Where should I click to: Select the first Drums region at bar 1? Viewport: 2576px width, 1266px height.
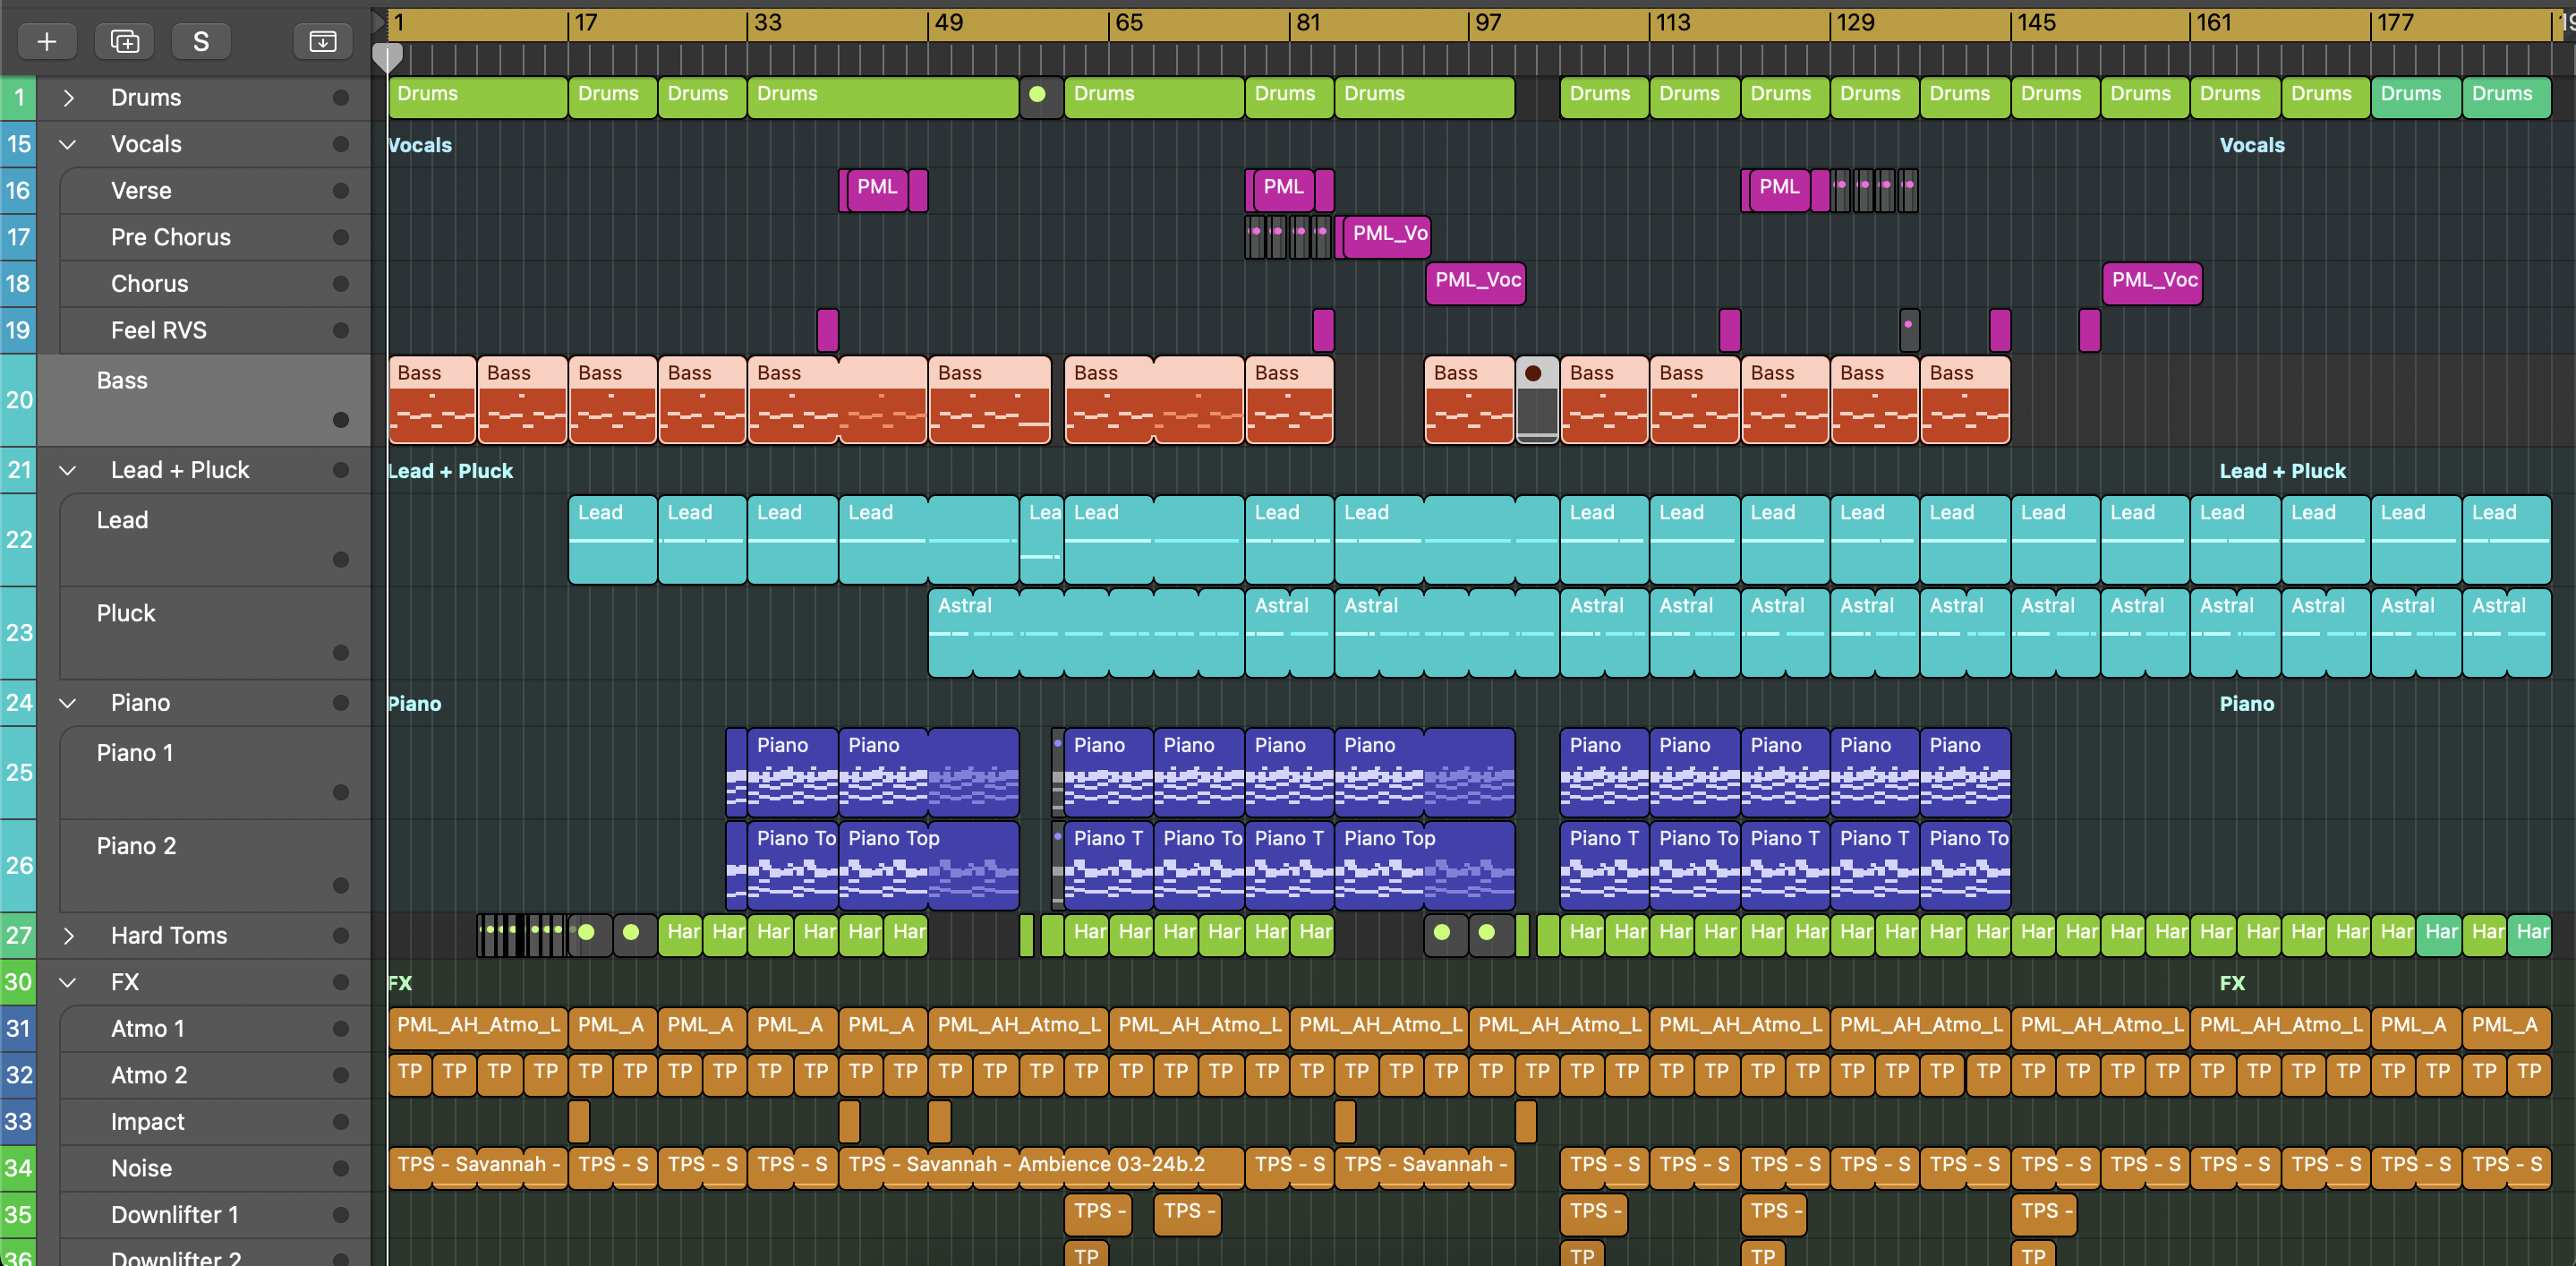point(478,98)
